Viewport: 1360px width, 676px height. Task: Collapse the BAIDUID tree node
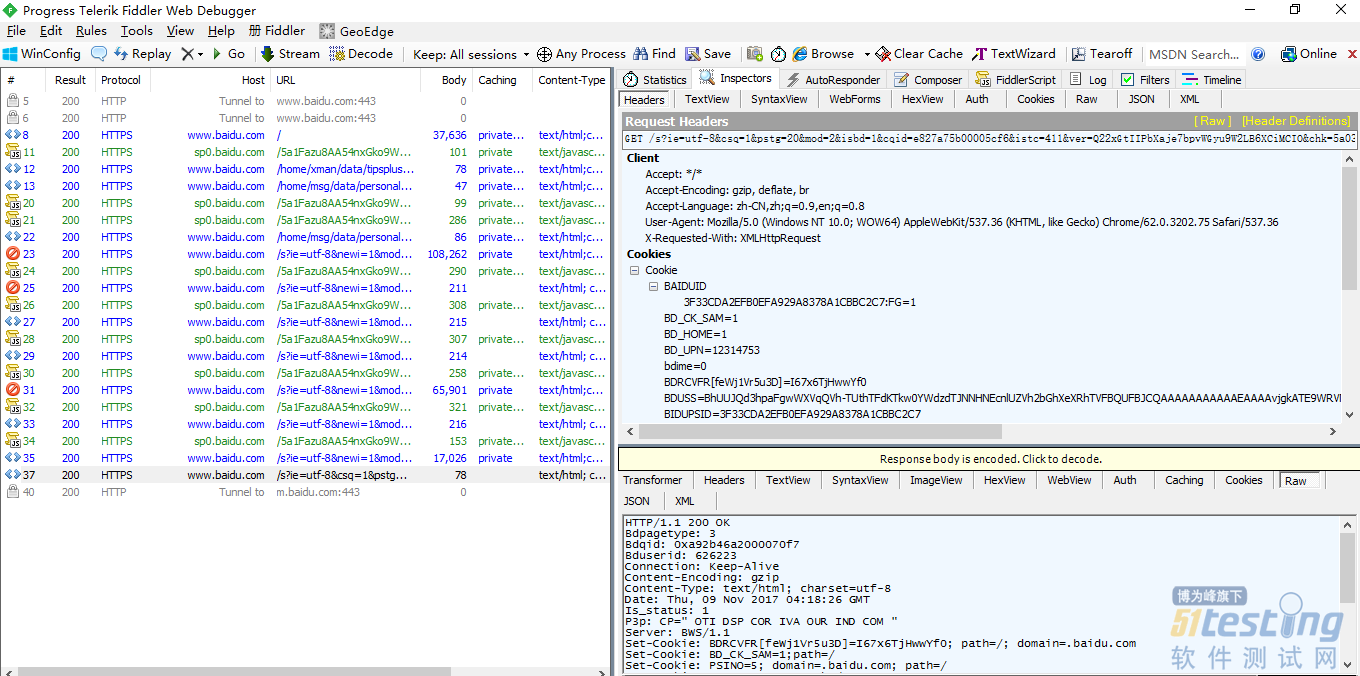(653, 286)
